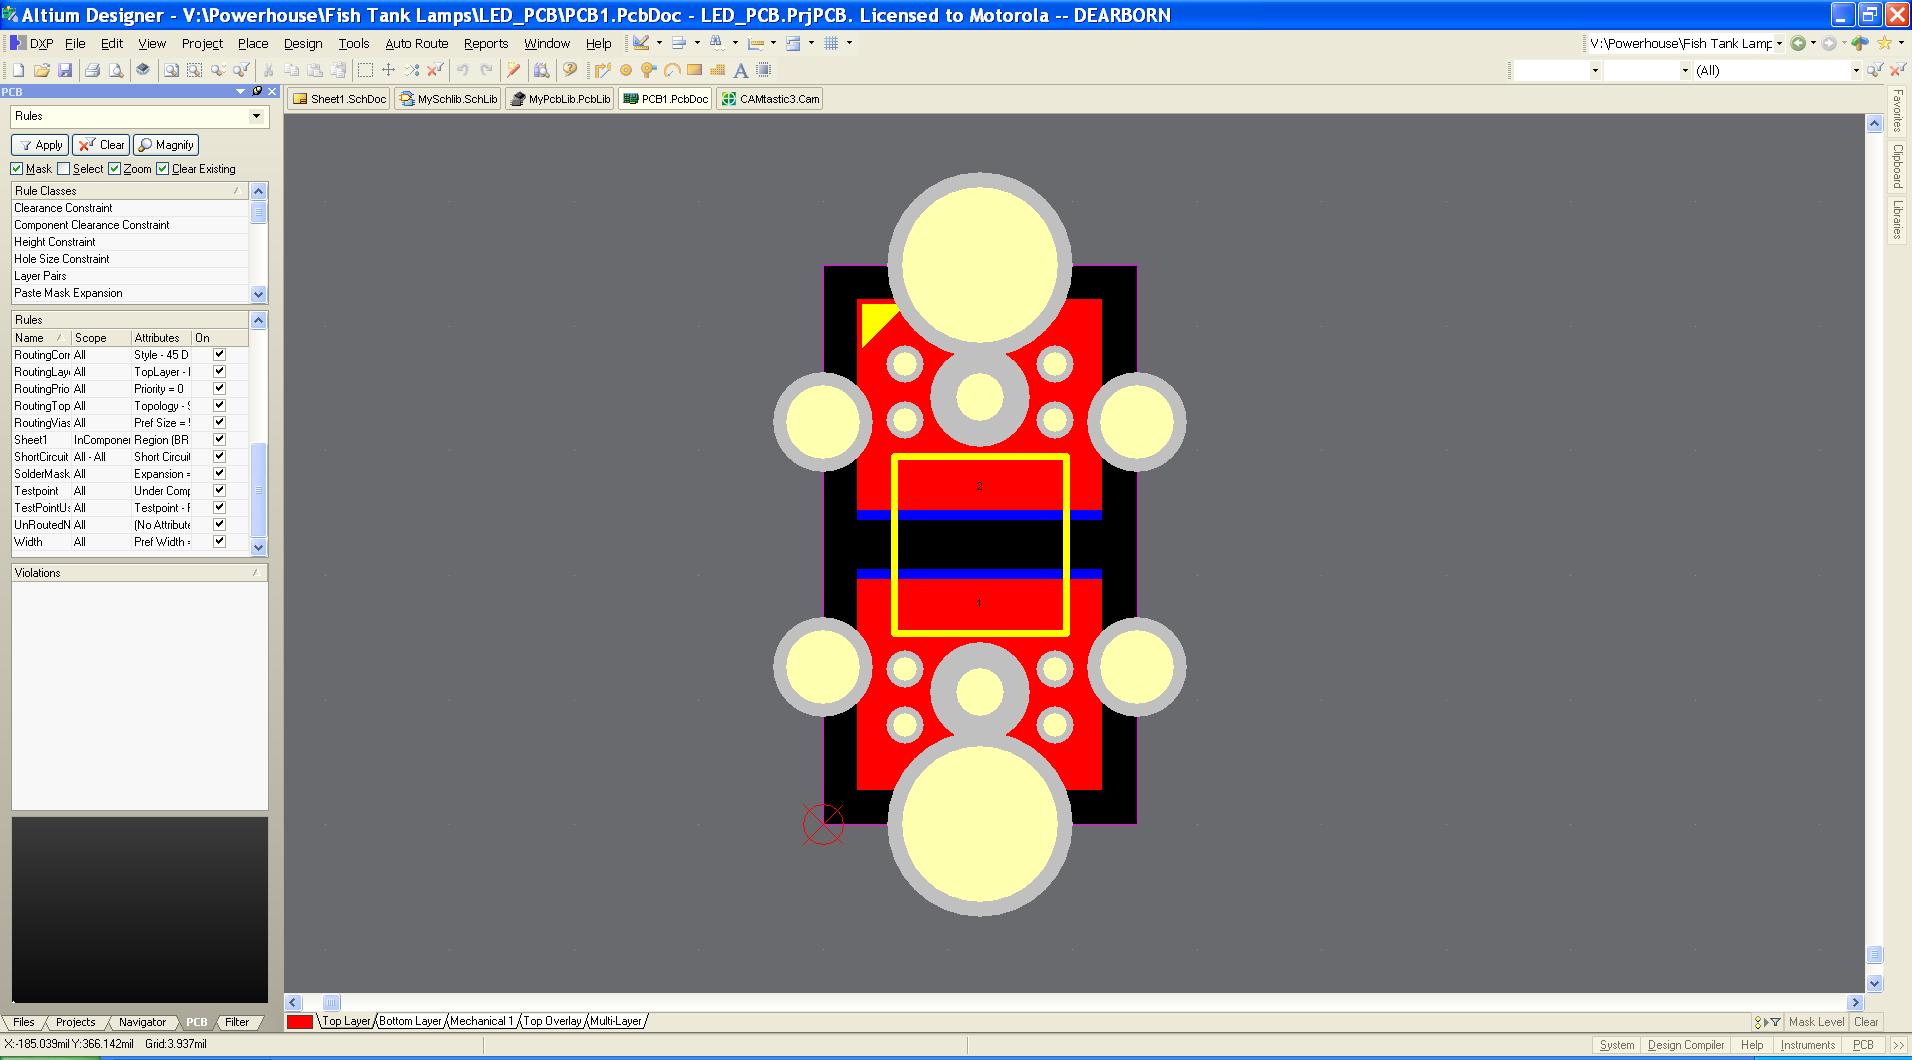This screenshot has width=1912, height=1060.
Task: Open the Reports menu
Action: (x=486, y=43)
